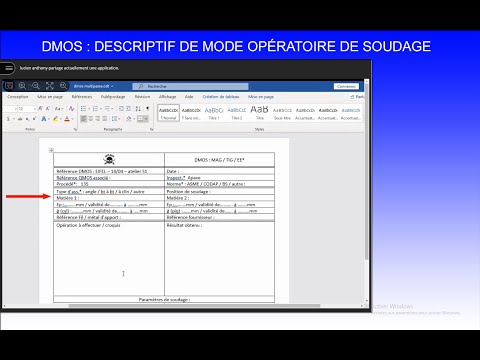Apply yellow text highlight color
480x360 pixels.
(x=55, y=119)
